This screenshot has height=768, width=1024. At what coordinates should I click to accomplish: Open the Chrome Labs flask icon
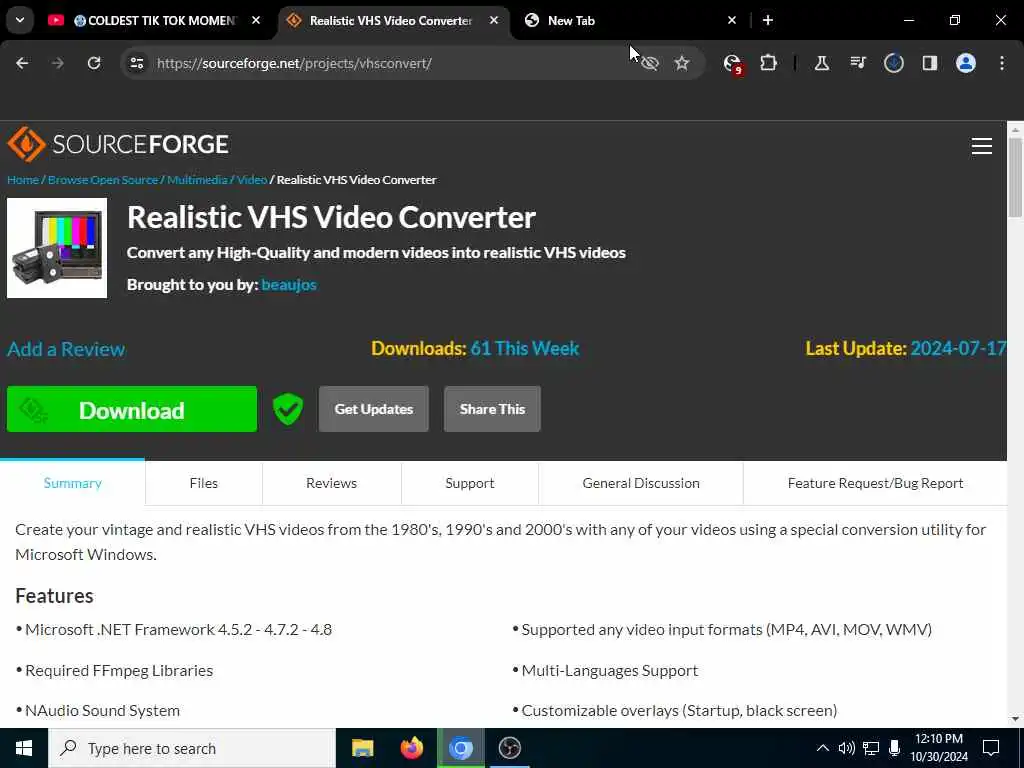tap(822, 63)
